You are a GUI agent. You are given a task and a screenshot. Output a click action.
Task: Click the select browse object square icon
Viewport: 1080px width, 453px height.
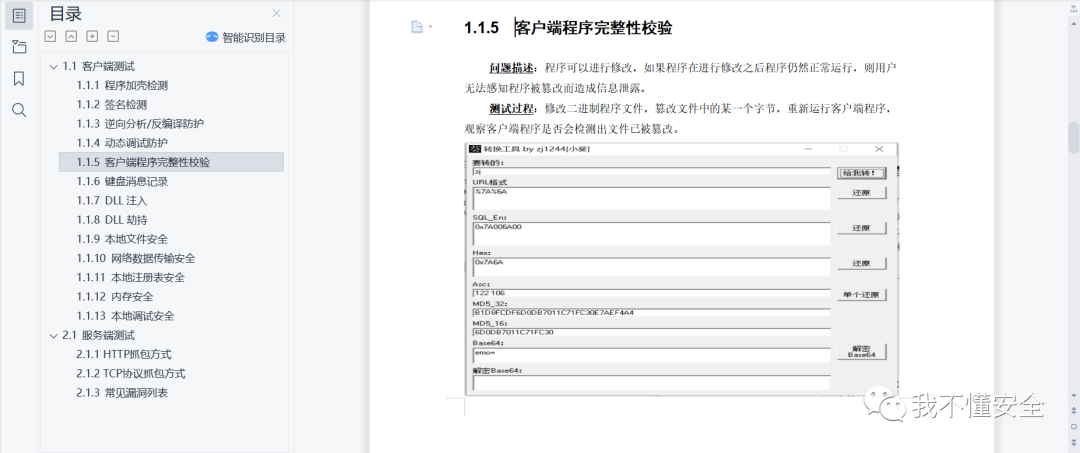[x=1073, y=426]
